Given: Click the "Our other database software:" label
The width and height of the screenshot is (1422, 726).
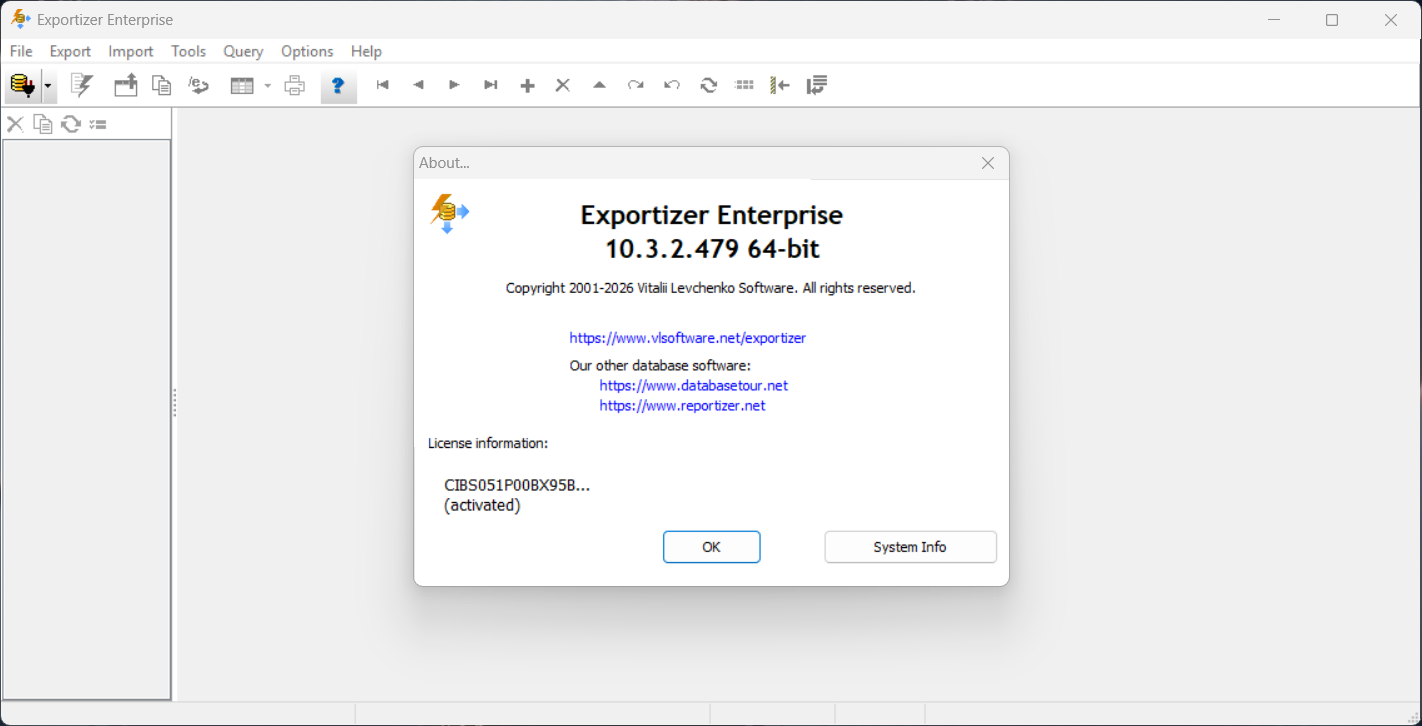Looking at the screenshot, I should tap(660, 365).
